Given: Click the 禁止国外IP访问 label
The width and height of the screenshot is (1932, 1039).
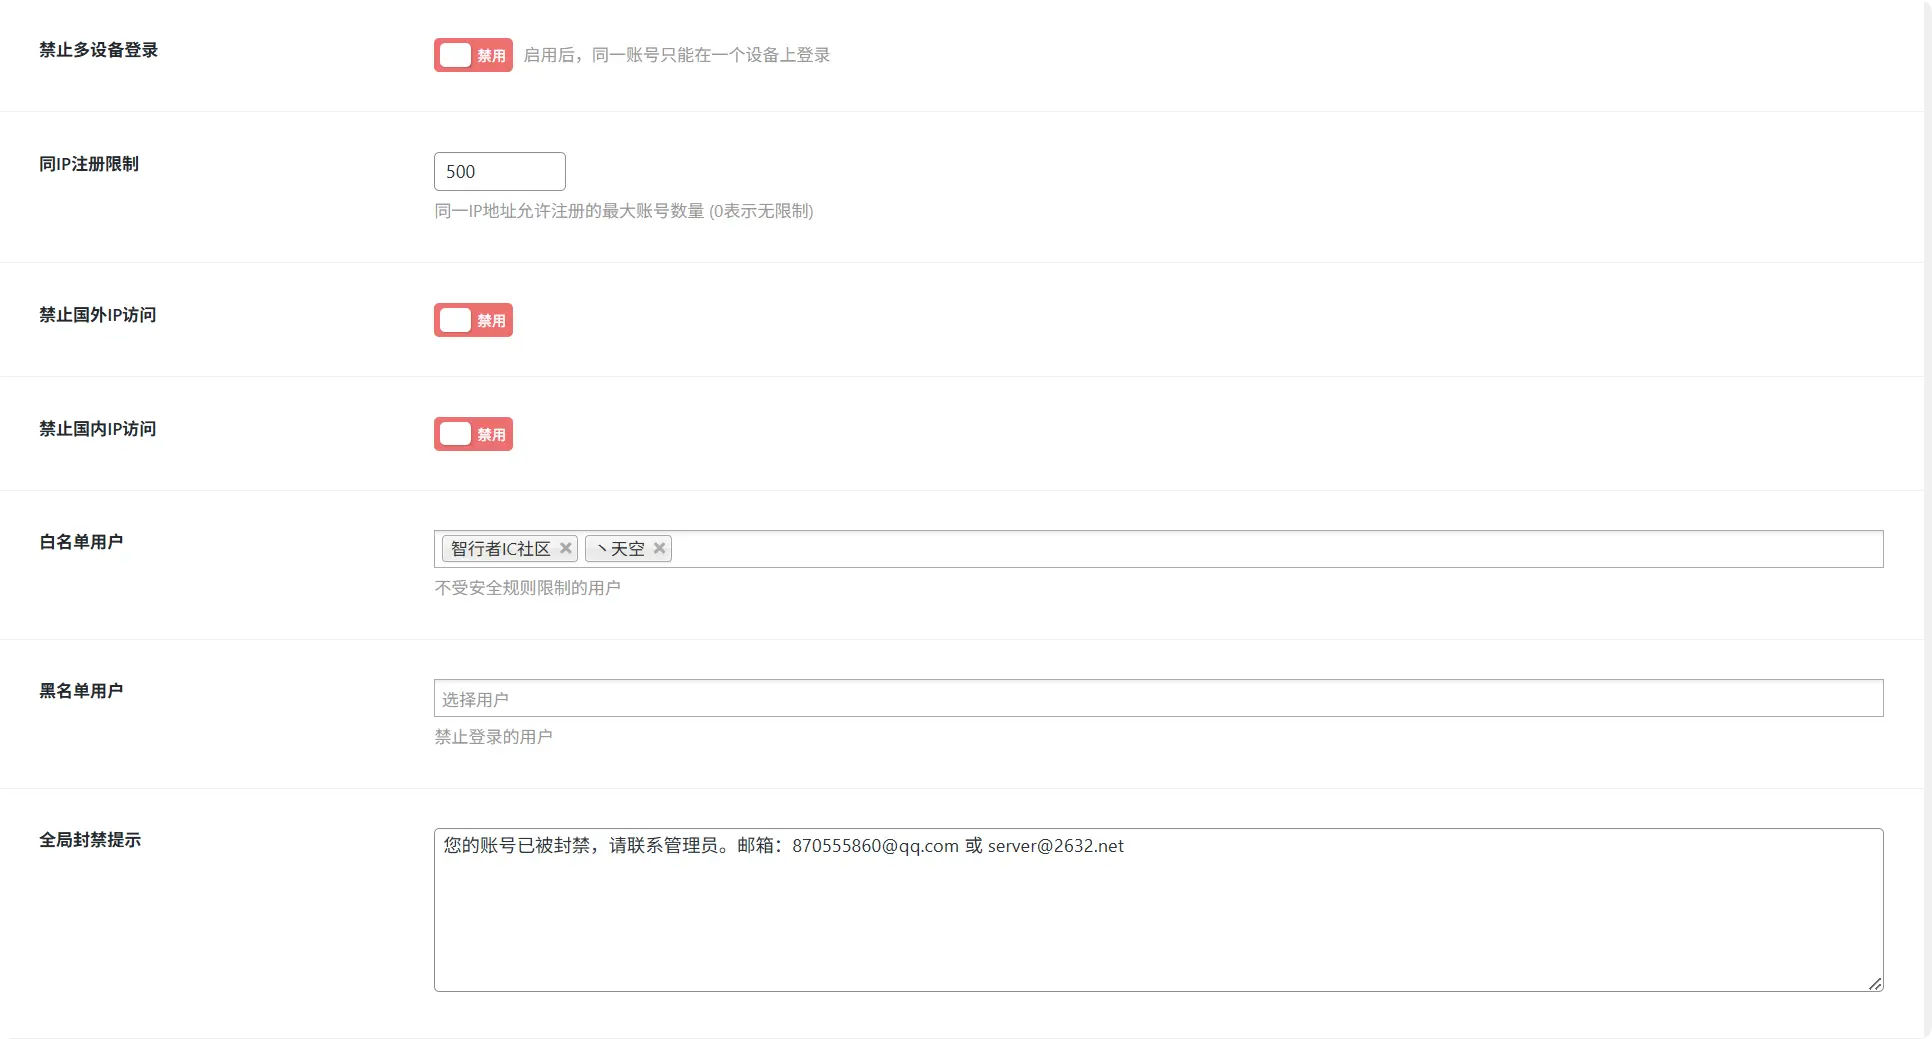Looking at the screenshot, I should (97, 315).
